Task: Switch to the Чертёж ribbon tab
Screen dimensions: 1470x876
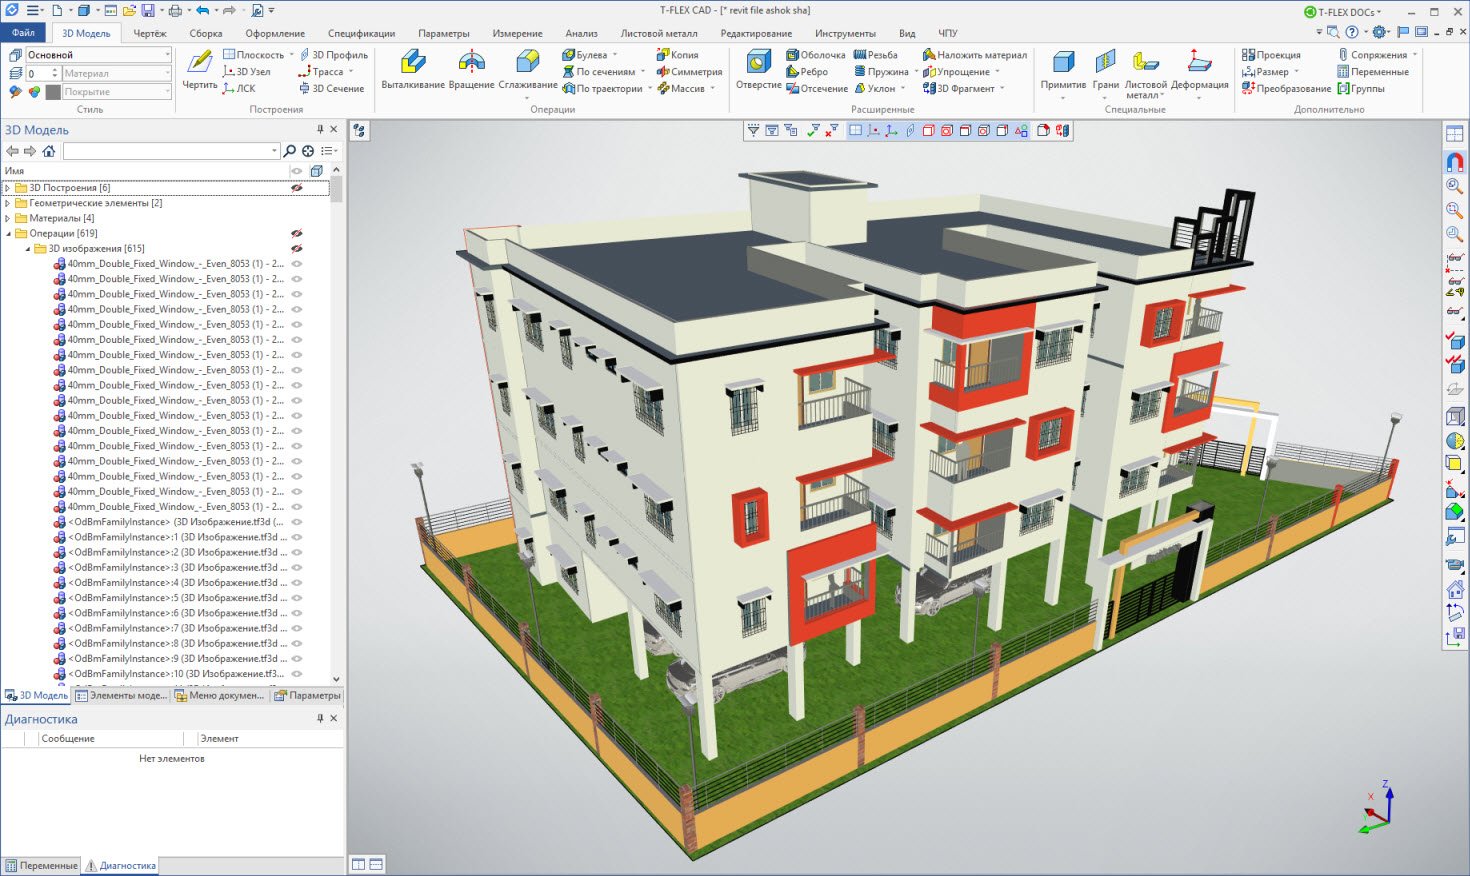Action: pyautogui.click(x=150, y=33)
